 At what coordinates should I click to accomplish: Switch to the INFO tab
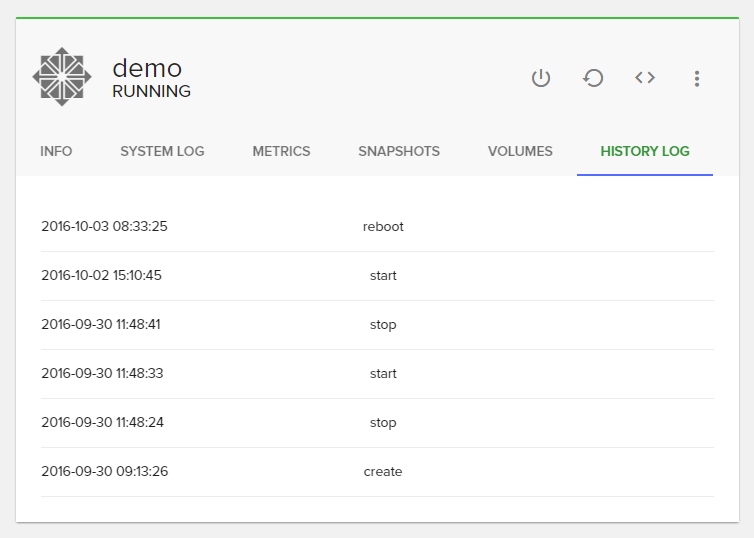click(x=56, y=151)
